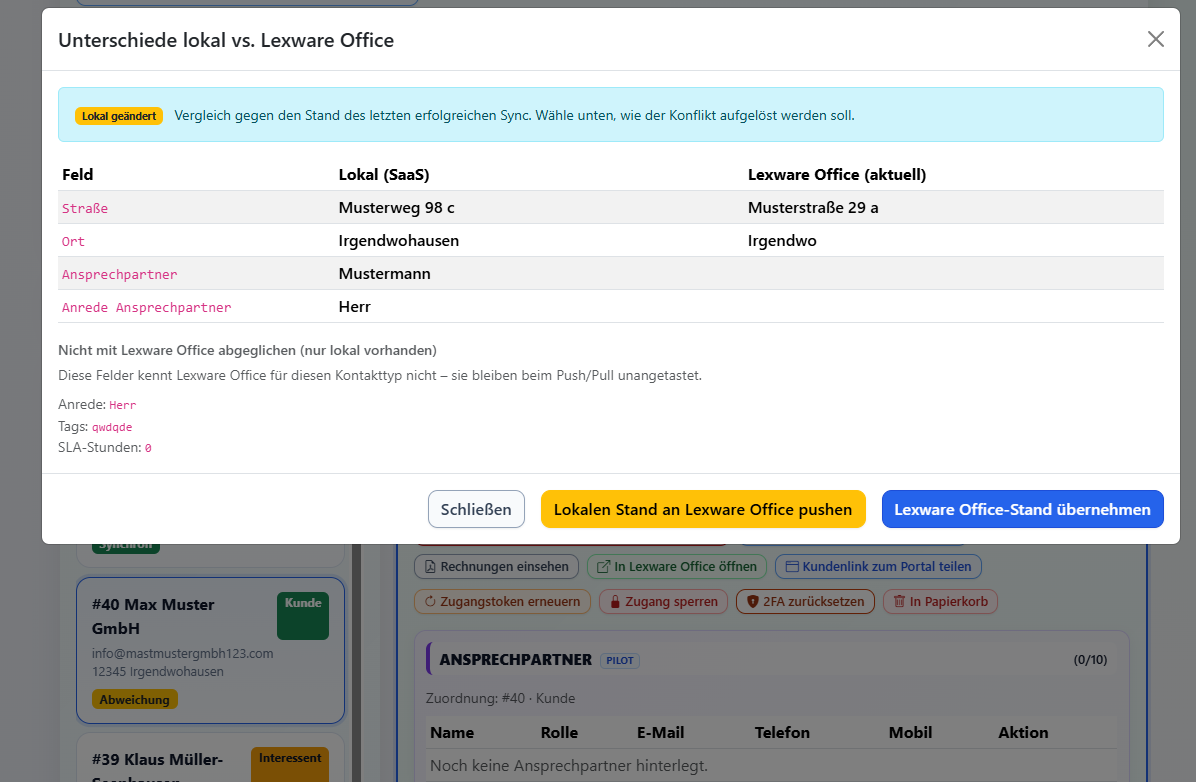Click Aktion column header in contacts table
The height and width of the screenshot is (782, 1196).
(x=1024, y=732)
